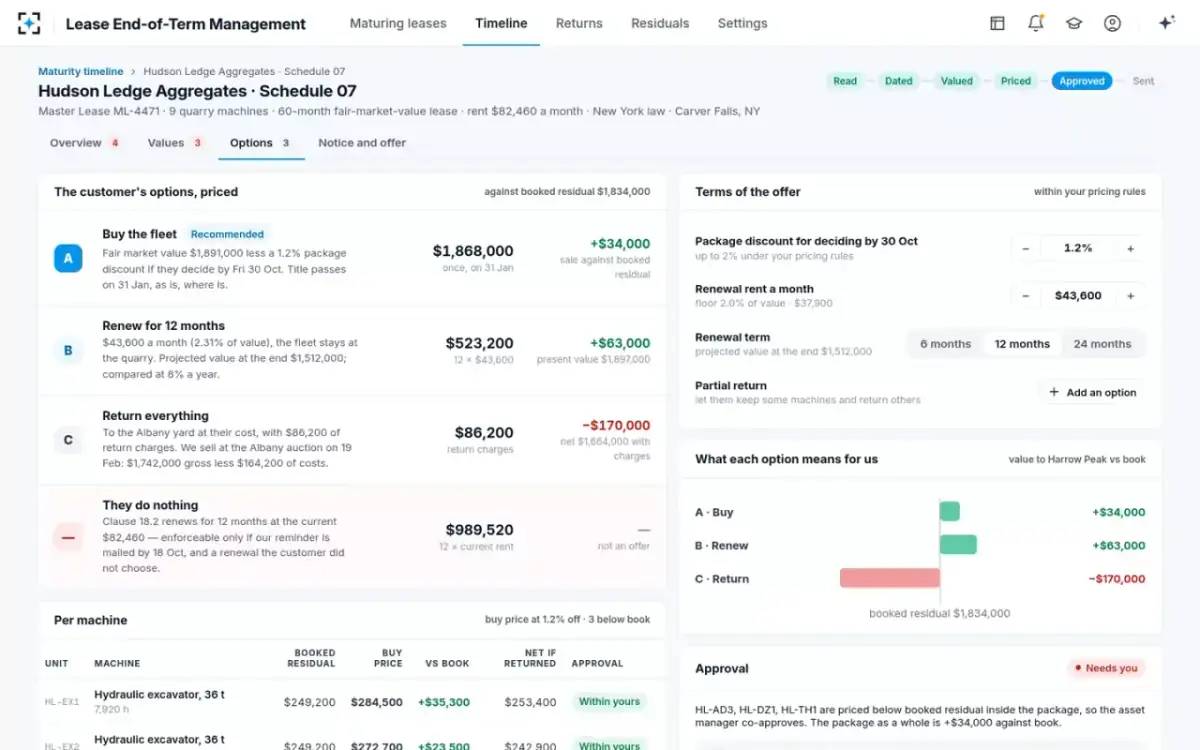The width and height of the screenshot is (1200, 750).
Task: Click the B · Renew green chart bar
Action: [958, 545]
